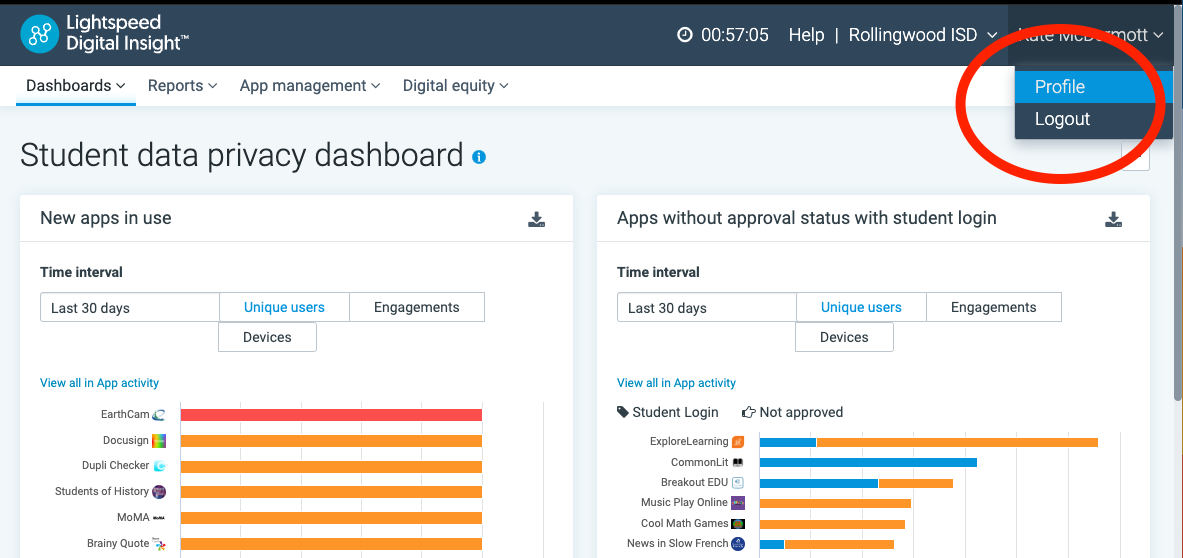
Task: Open Last 30 days in Apps without approval panel
Action: tap(707, 308)
